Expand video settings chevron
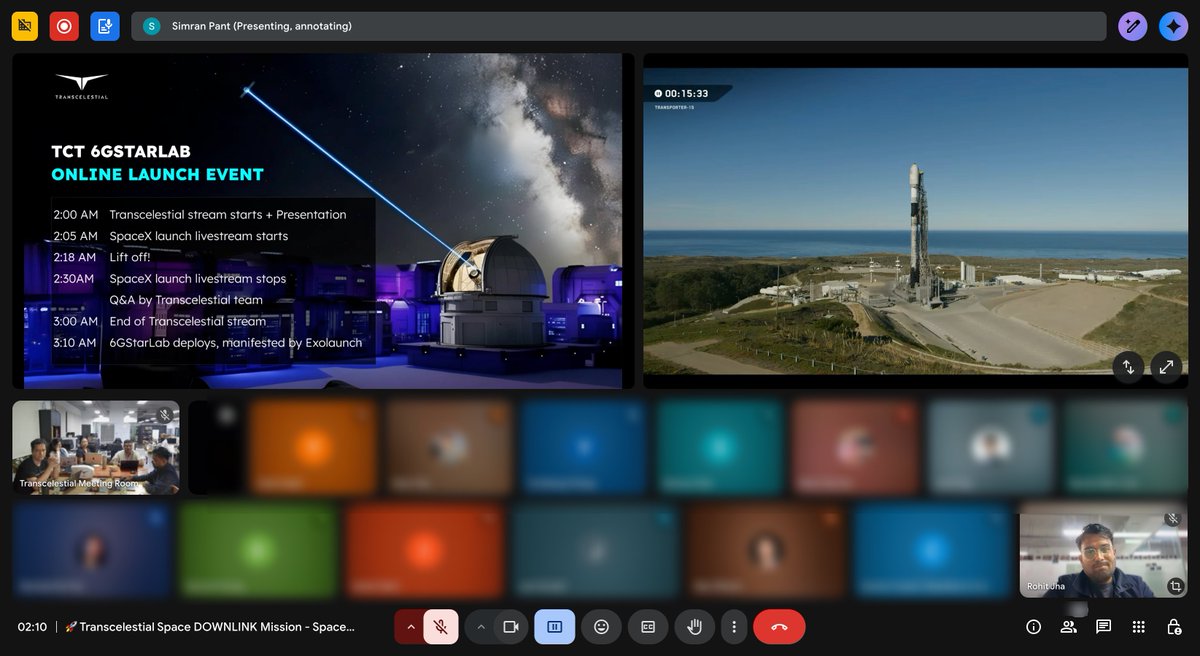 (480, 627)
